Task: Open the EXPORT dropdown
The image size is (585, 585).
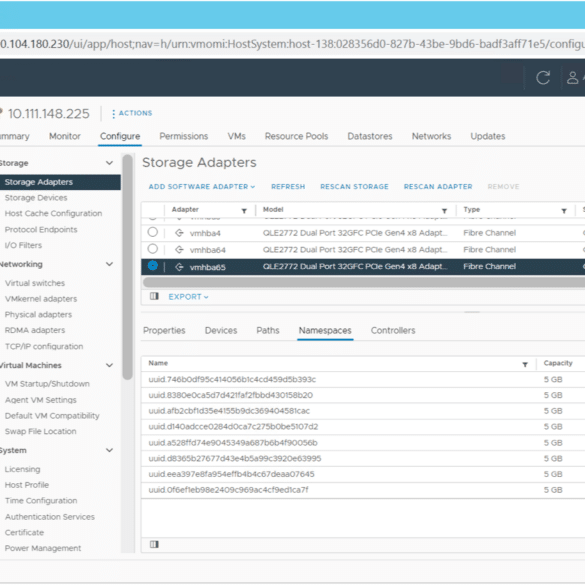Action: click(188, 297)
